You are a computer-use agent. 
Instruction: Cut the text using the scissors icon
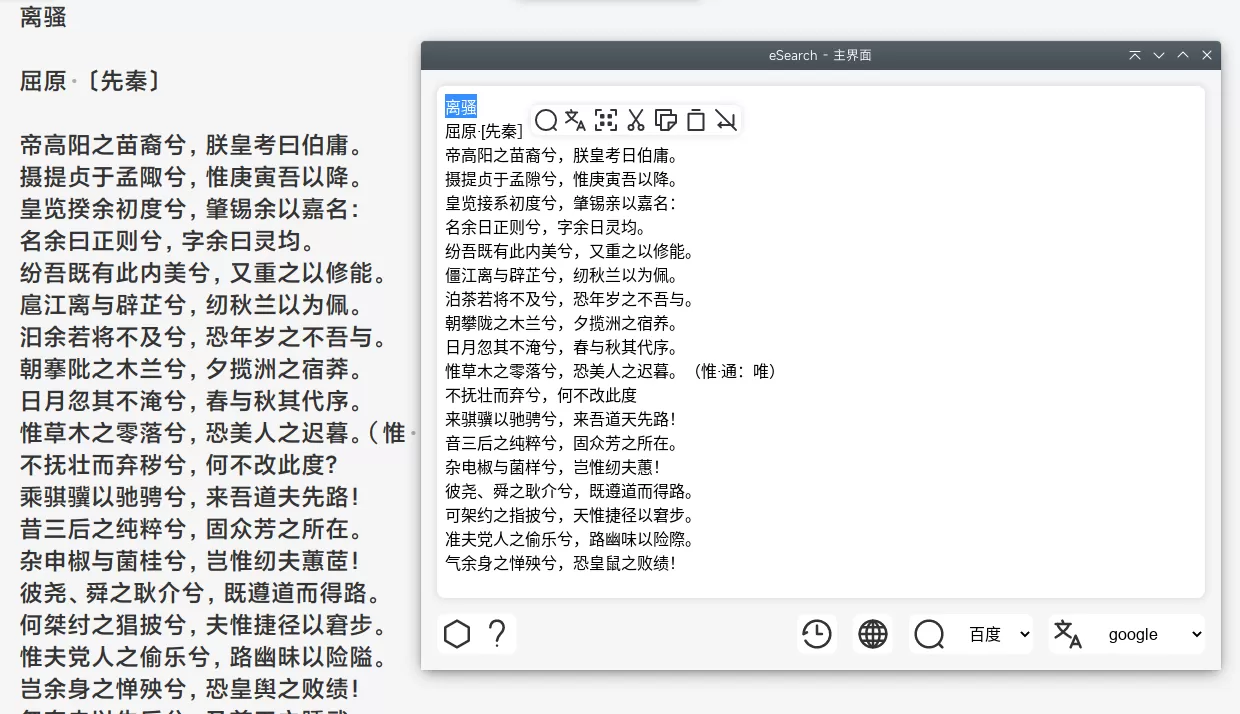tap(636, 120)
